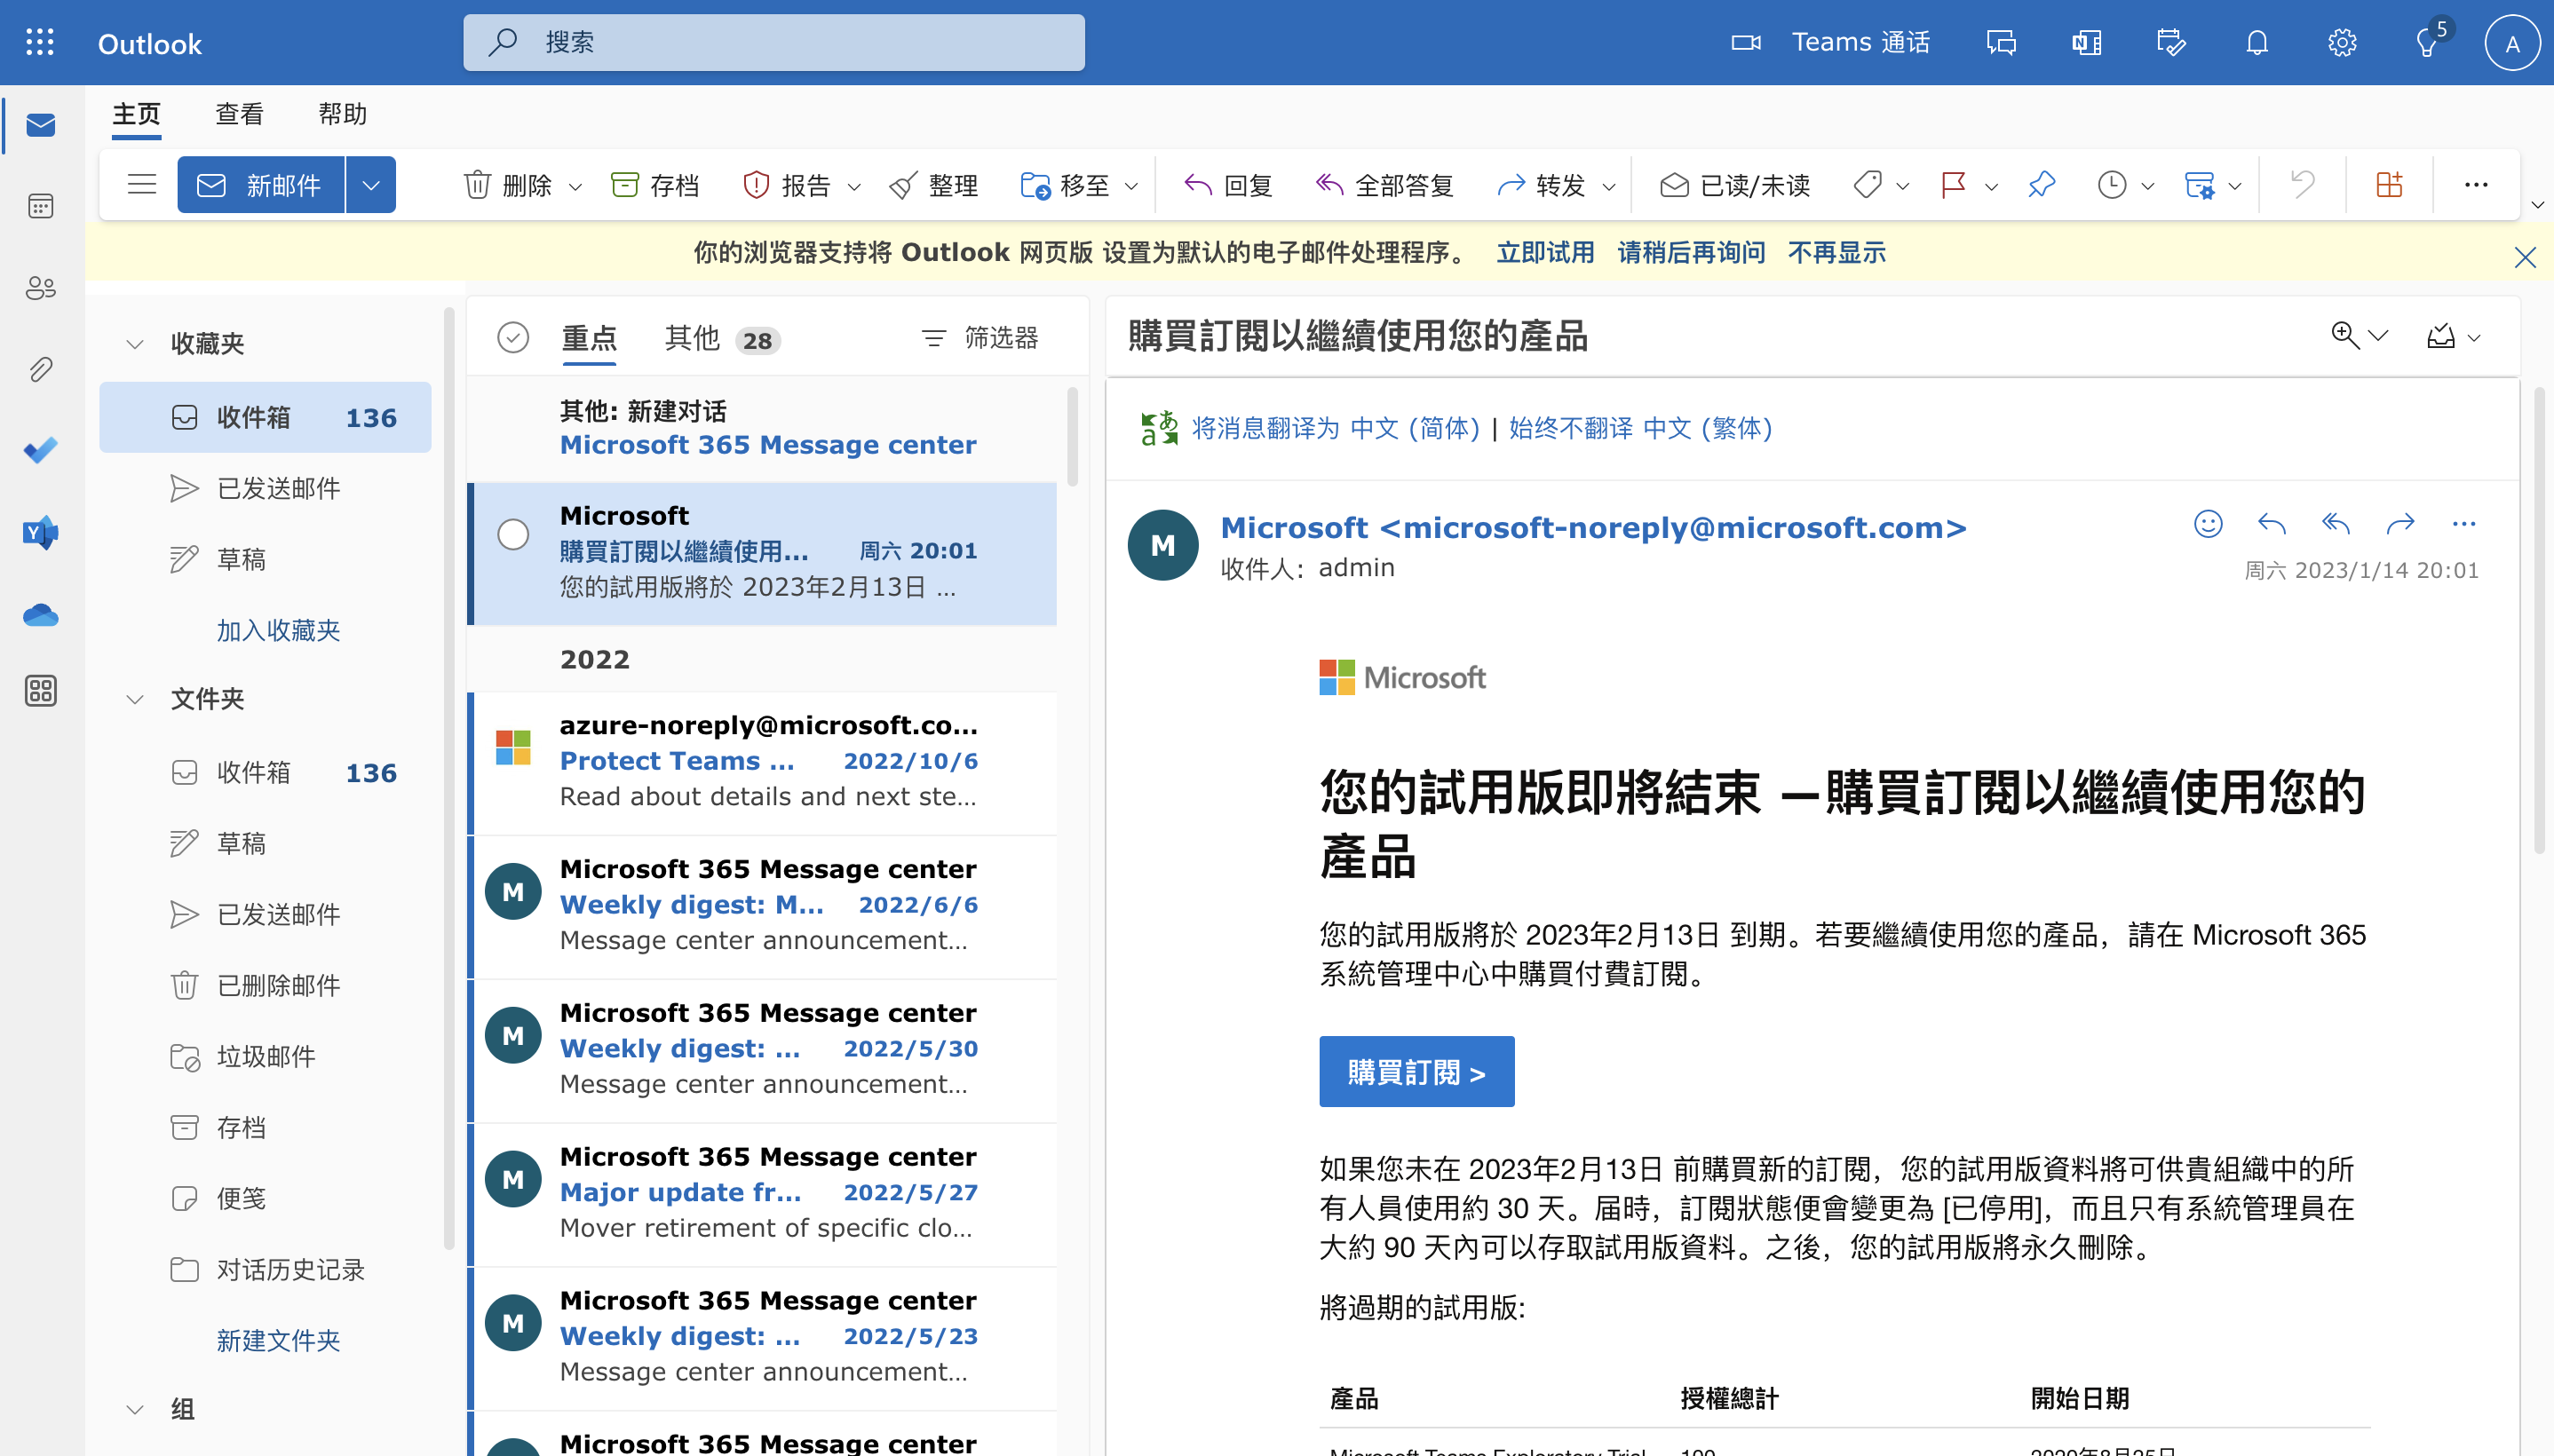Open more message actions ellipsis
Image resolution: width=2554 pixels, height=1456 pixels.
2464,523
